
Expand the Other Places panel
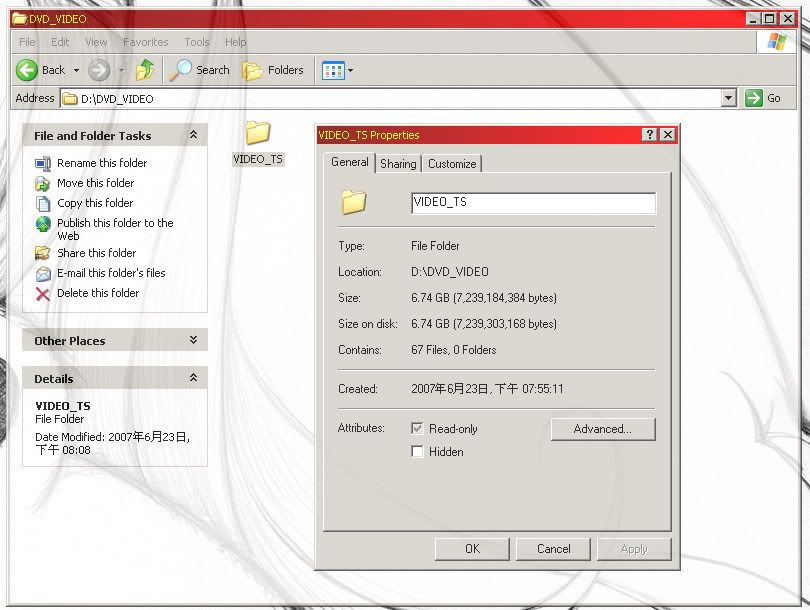(193, 340)
